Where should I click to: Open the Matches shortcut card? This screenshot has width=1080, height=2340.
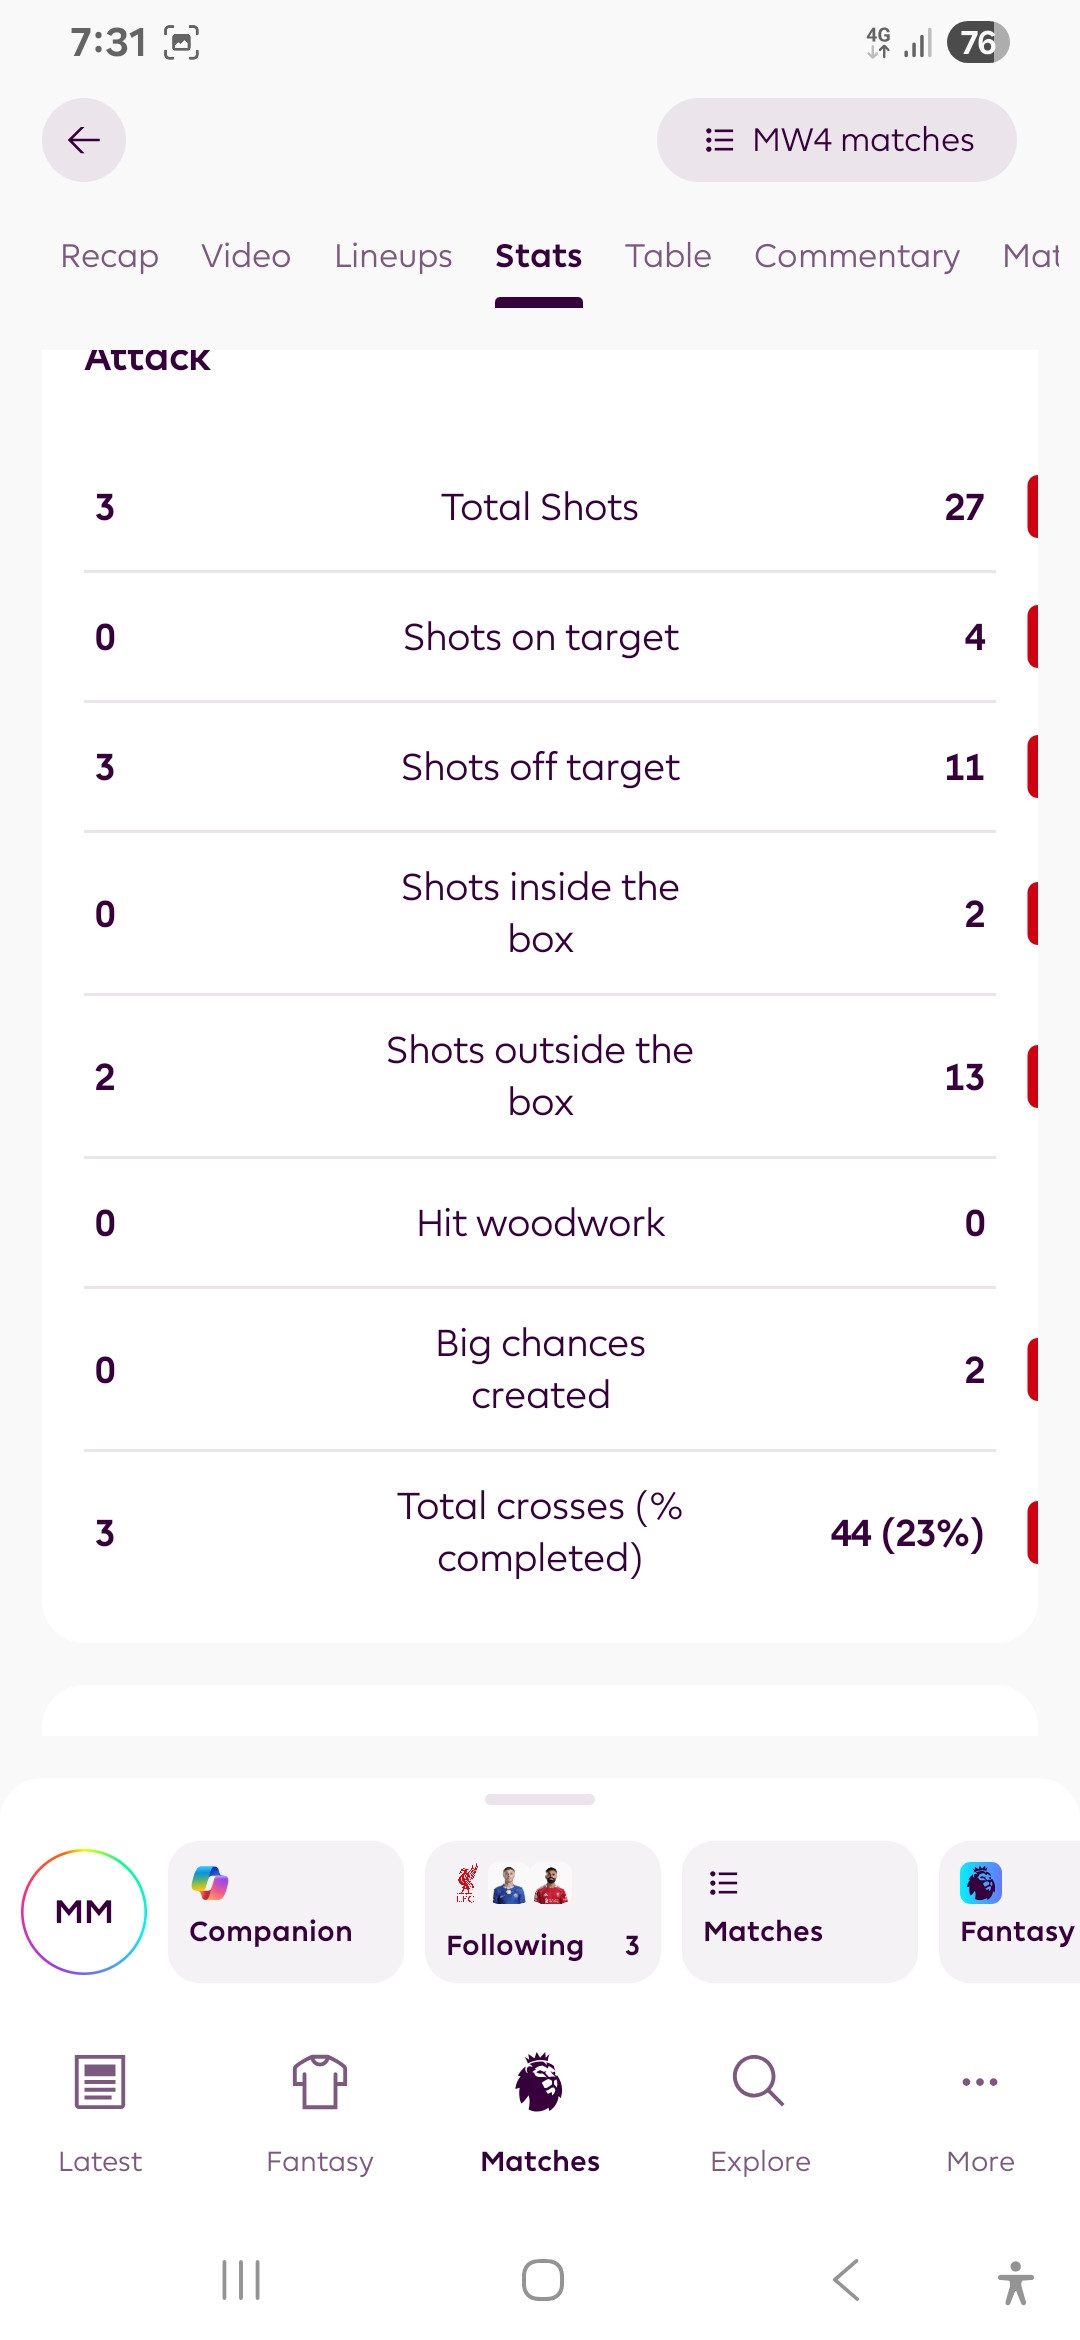(x=800, y=1911)
